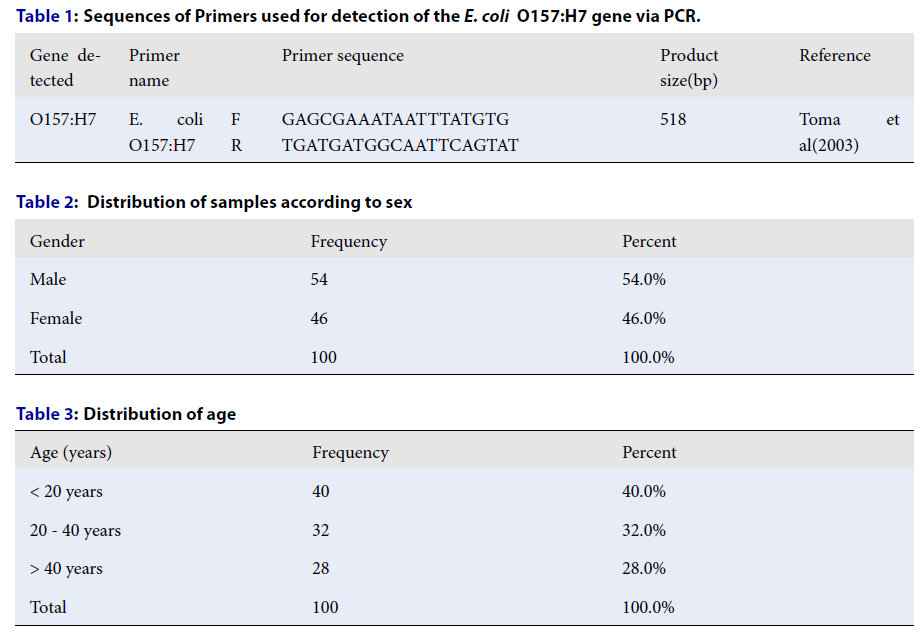Click the "Gender" column header
This screenshot has width=922, height=633.
click(57, 241)
